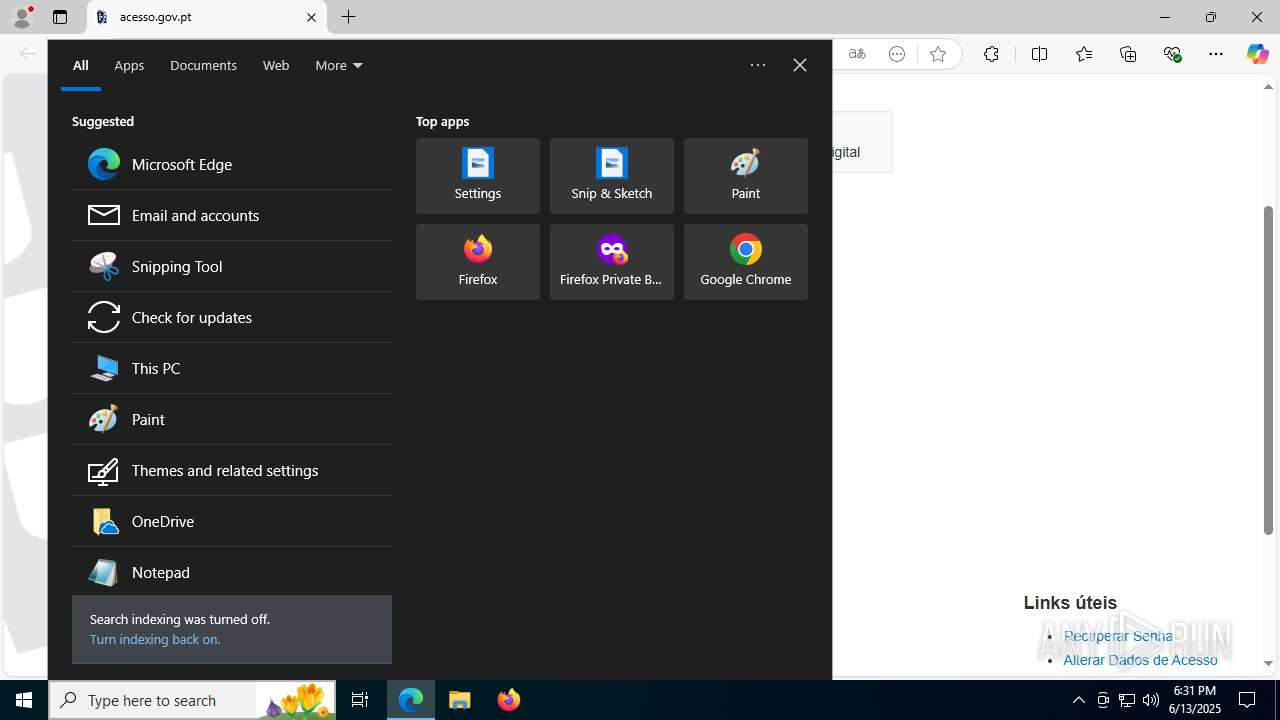Open network status in tray

pos(1127,700)
